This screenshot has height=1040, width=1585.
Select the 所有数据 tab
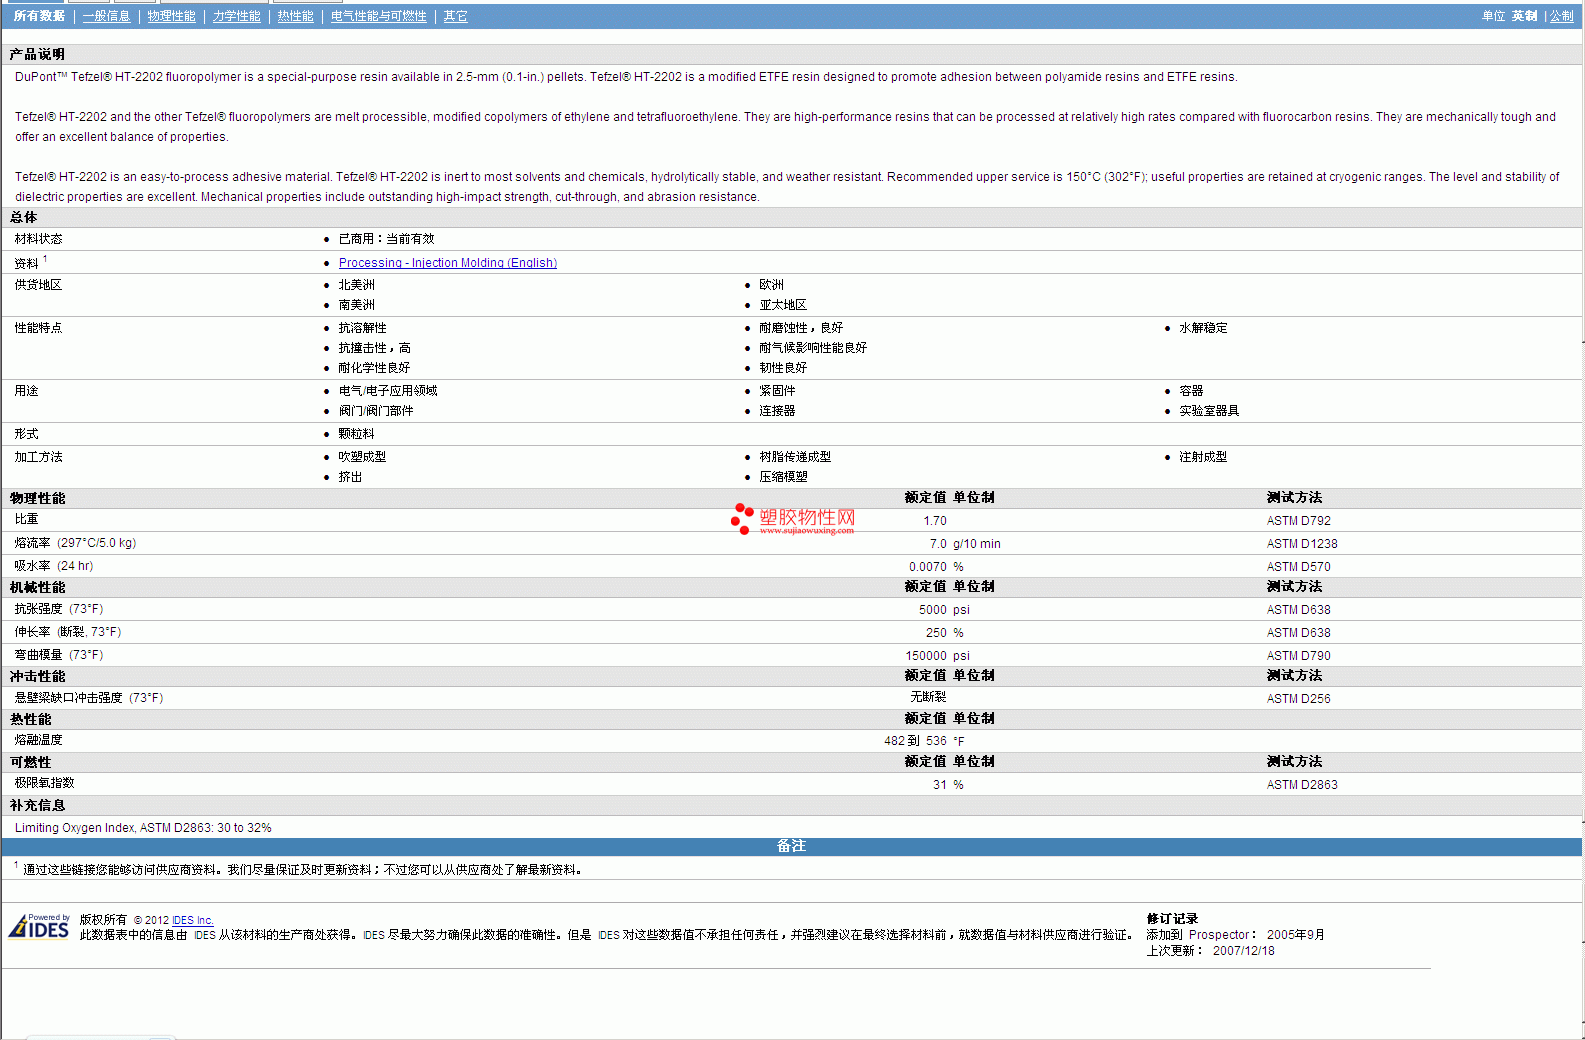tap(39, 16)
